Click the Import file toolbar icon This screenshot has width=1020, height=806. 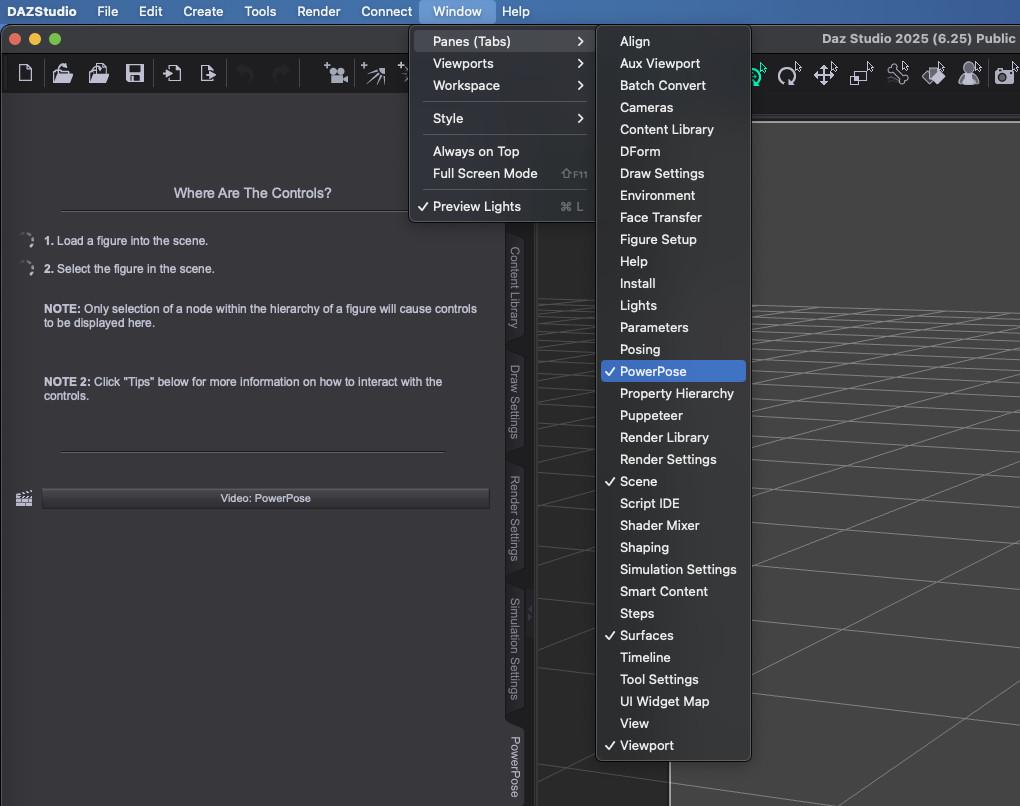click(x=172, y=73)
